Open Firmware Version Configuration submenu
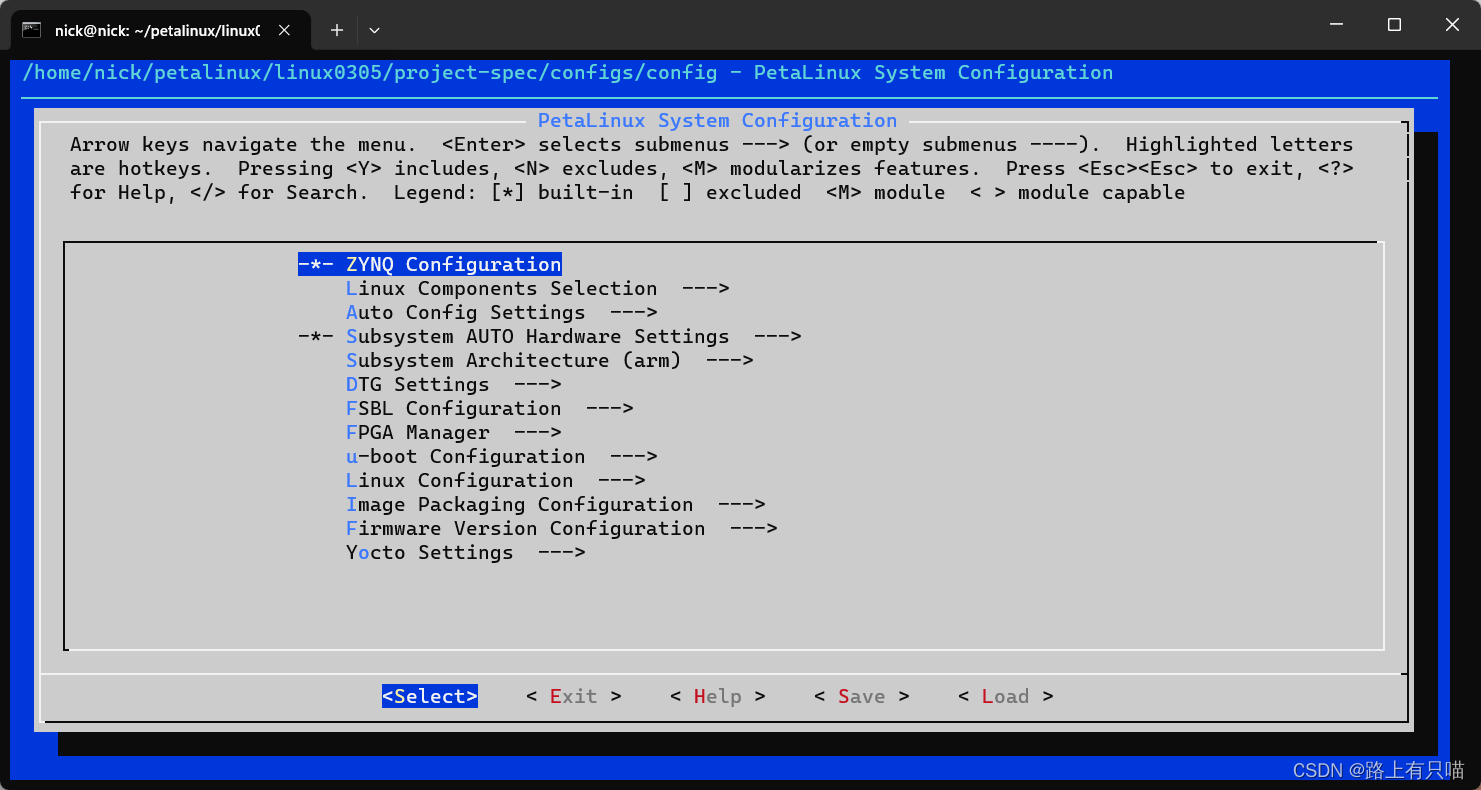Image resolution: width=1481 pixels, height=790 pixels. 562,528
